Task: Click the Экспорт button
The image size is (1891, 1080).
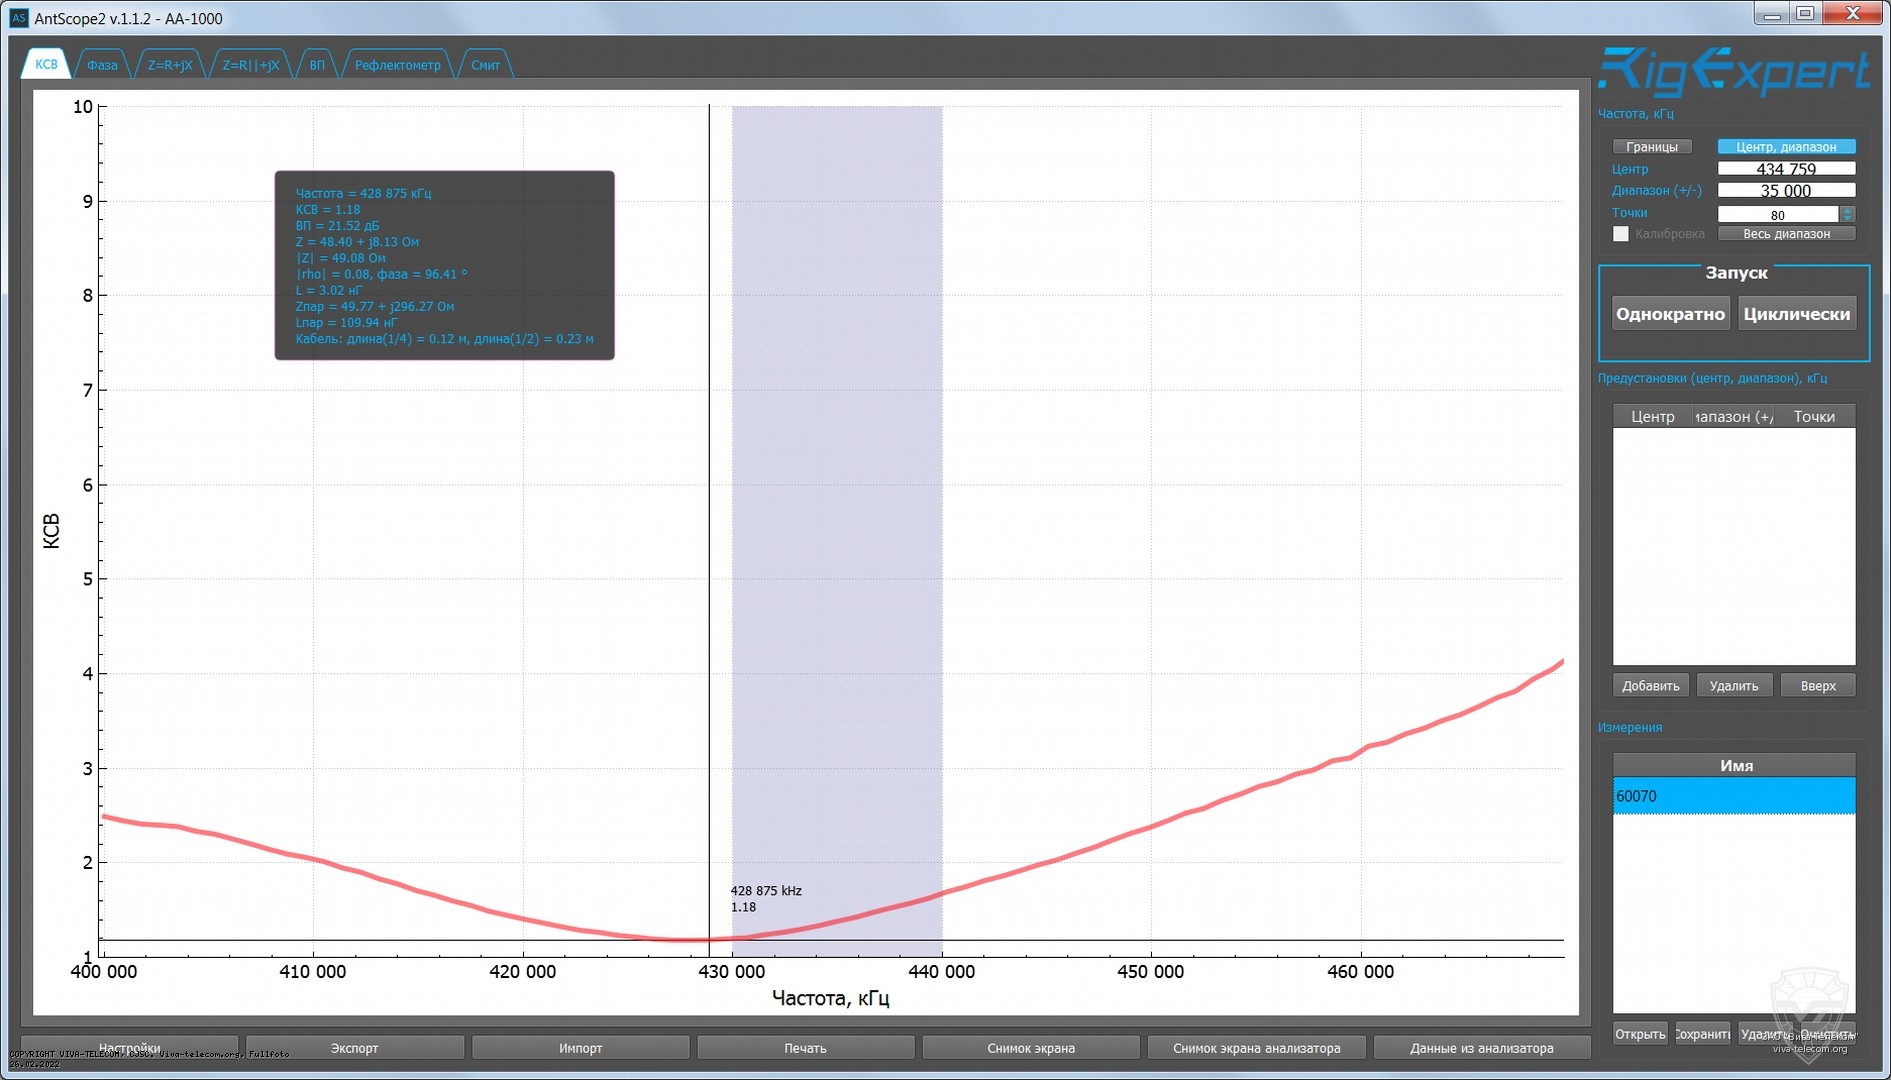Action: pos(354,1048)
